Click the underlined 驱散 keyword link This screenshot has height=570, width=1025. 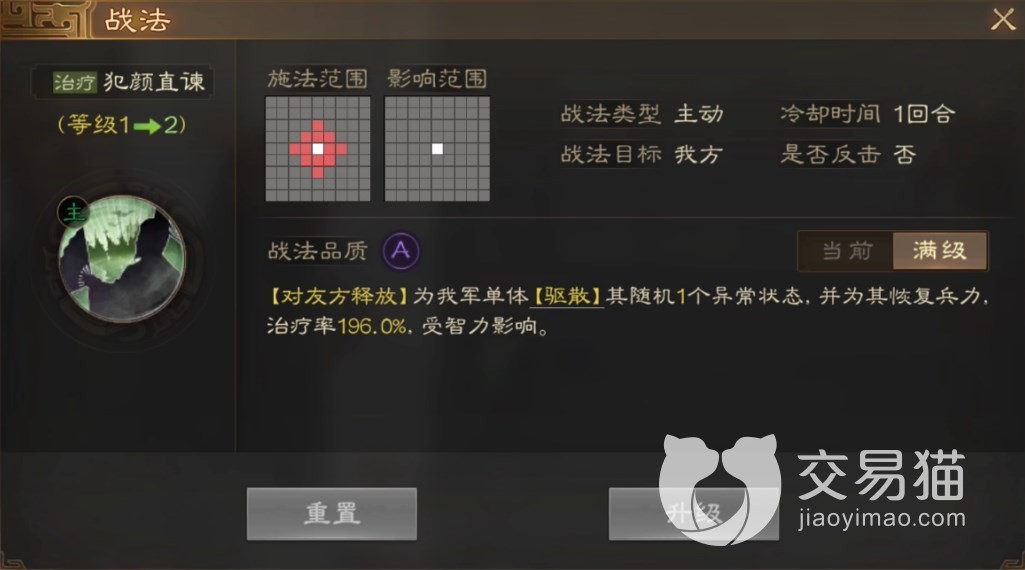[567, 296]
